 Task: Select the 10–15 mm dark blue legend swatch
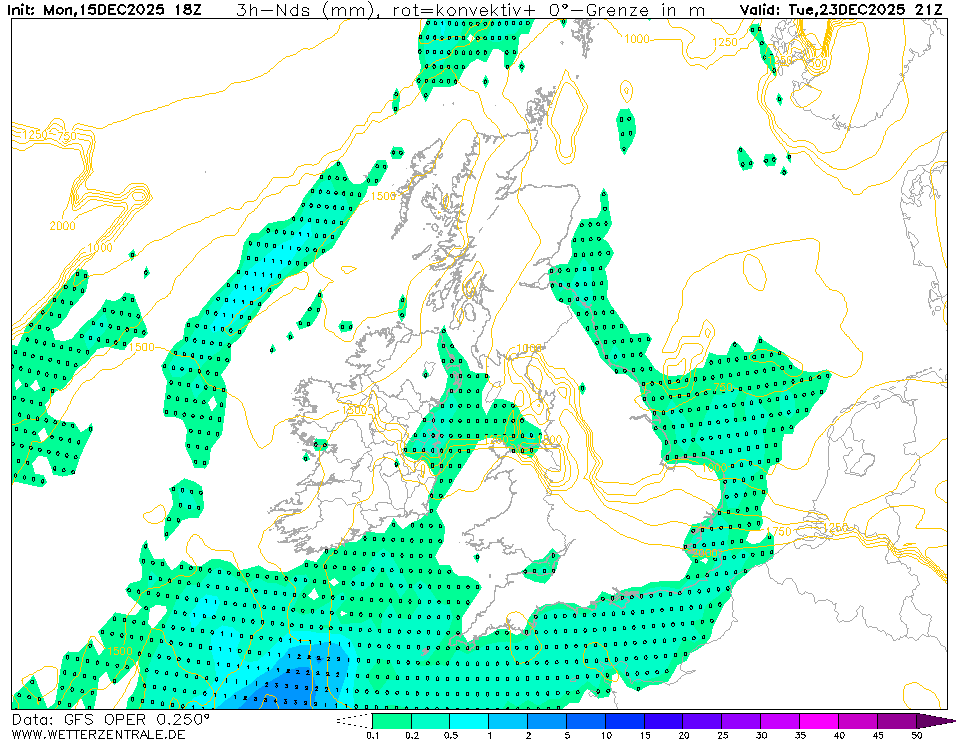click(x=624, y=720)
